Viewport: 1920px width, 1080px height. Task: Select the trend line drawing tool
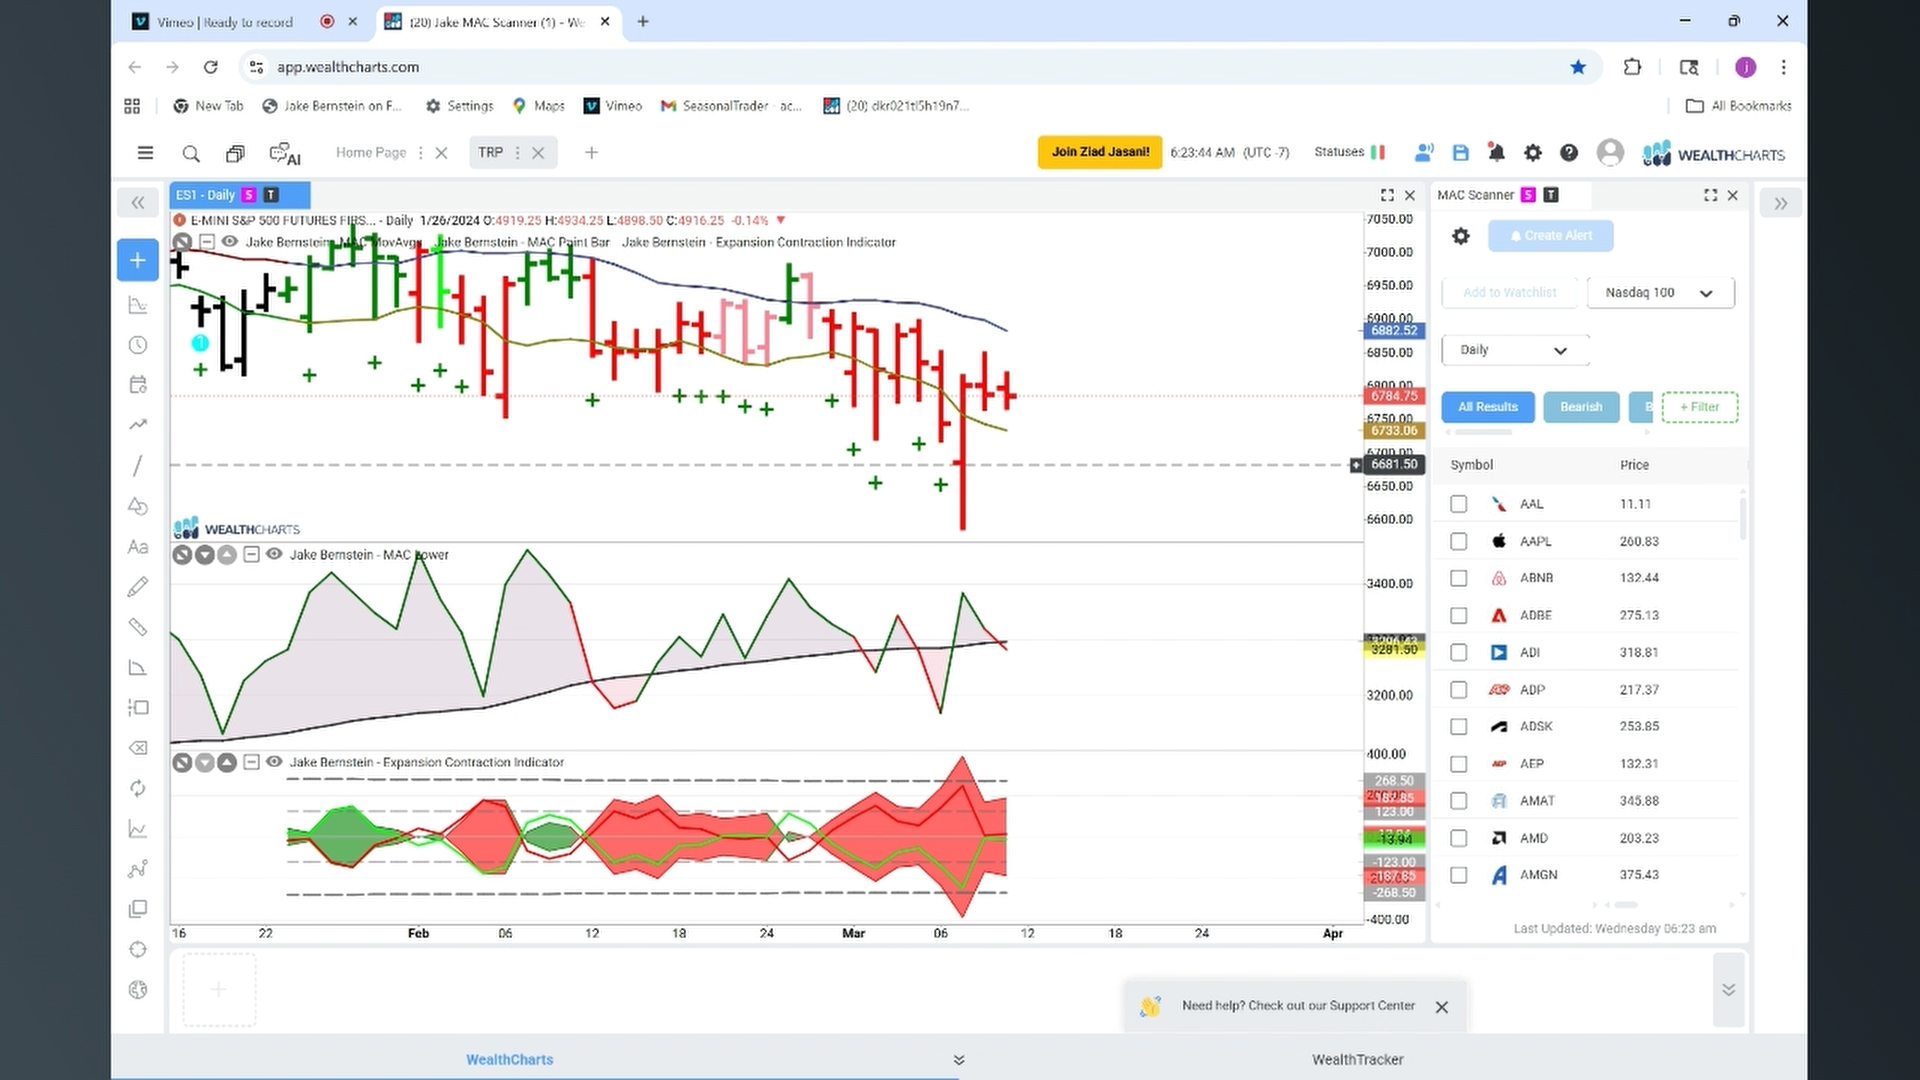138,466
